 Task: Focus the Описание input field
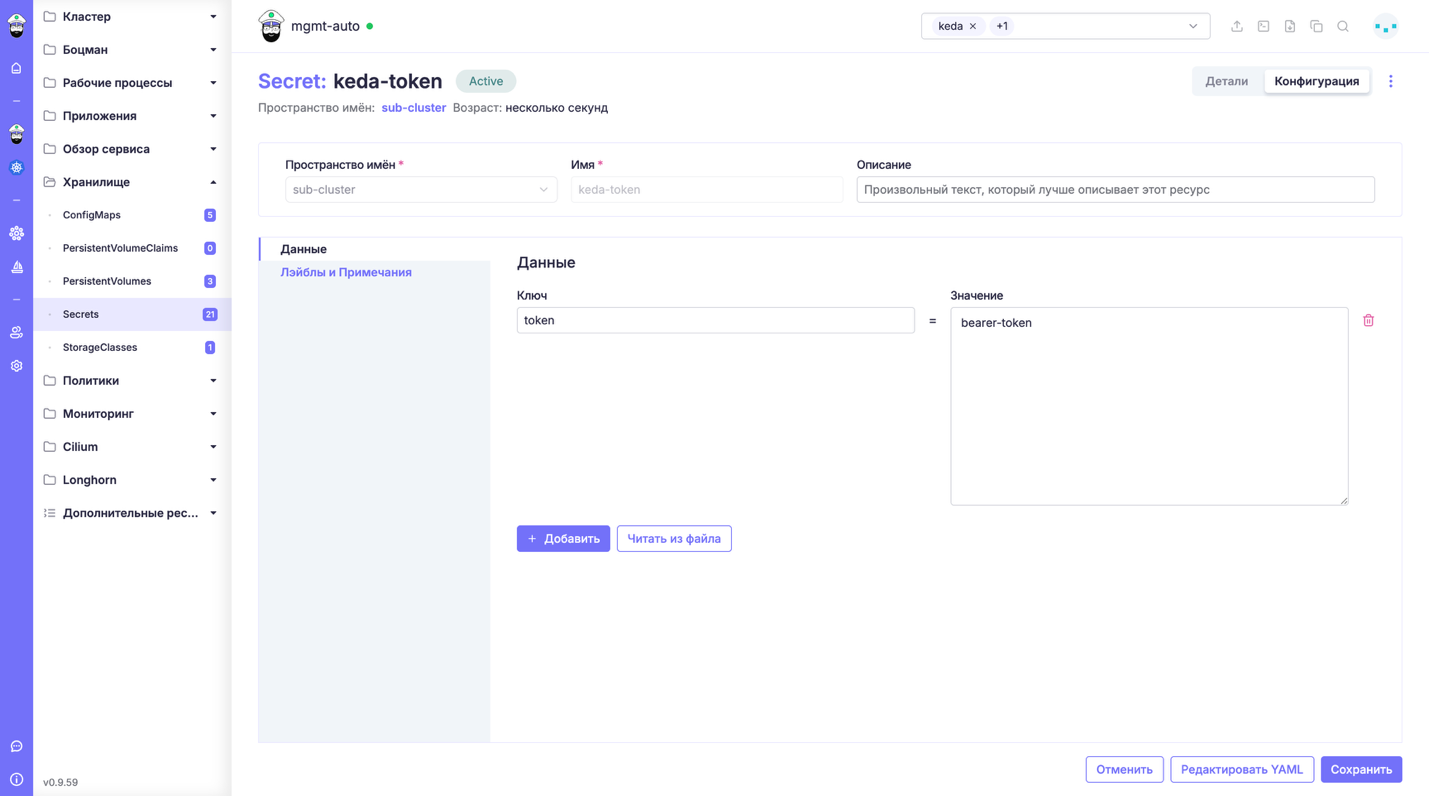coord(1115,189)
